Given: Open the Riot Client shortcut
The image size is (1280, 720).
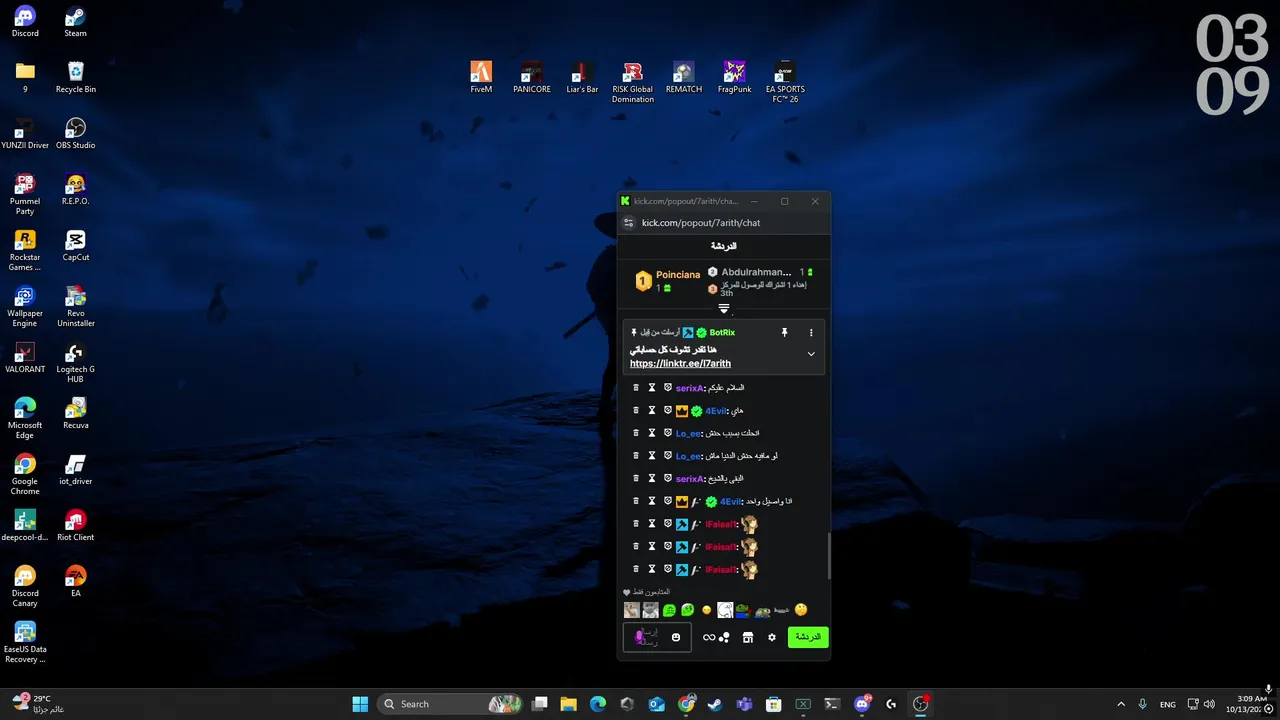Looking at the screenshot, I should pos(75,526).
